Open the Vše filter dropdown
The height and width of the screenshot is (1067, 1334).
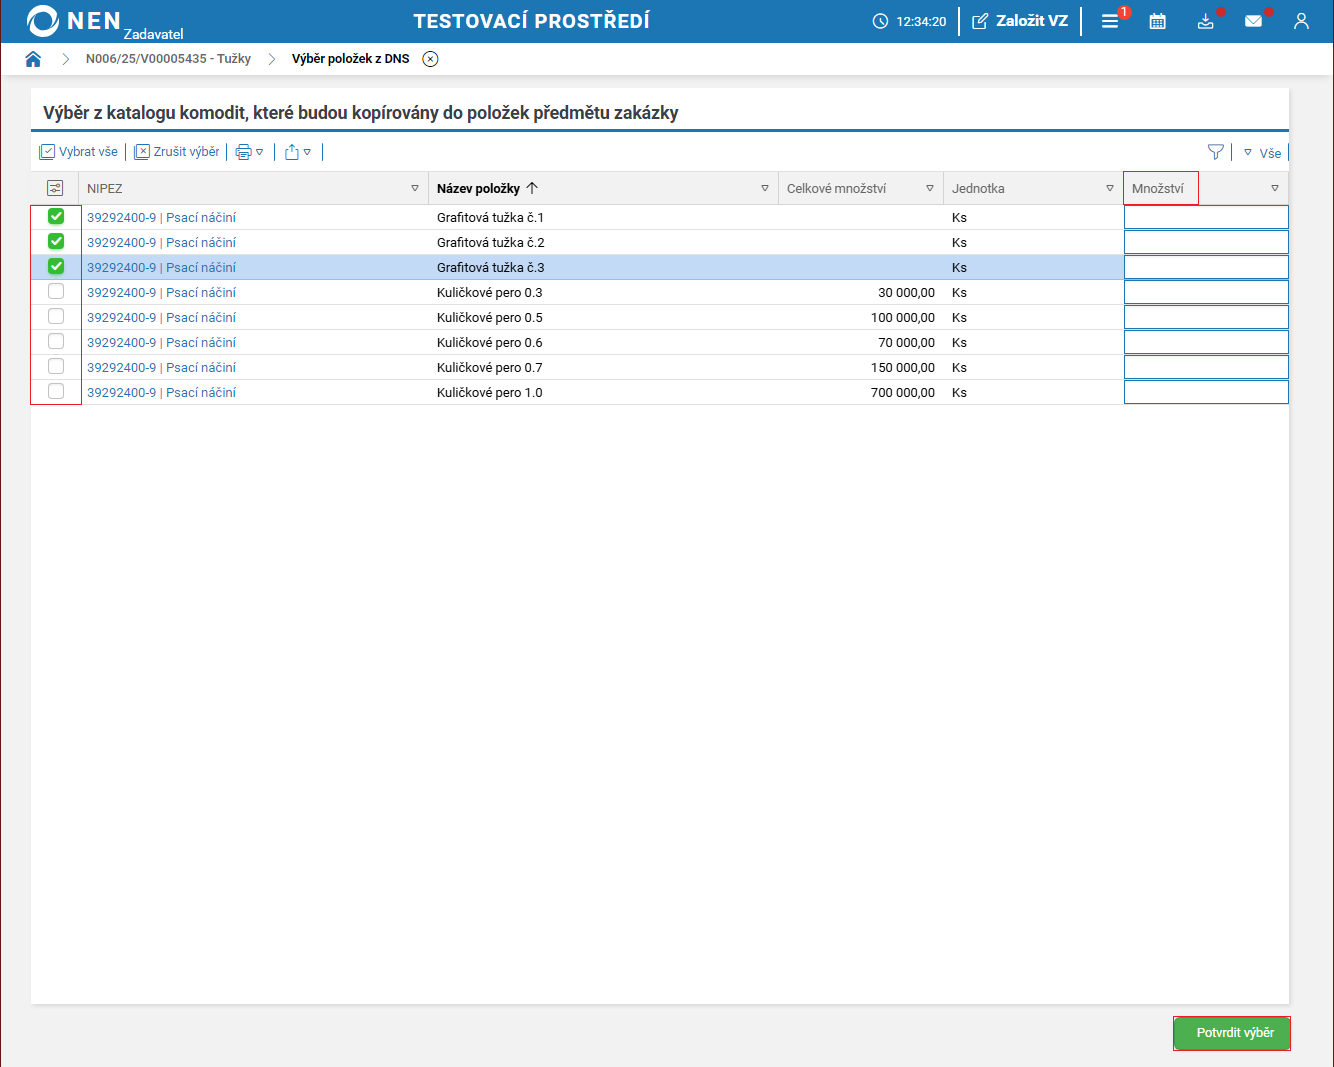point(1262,153)
